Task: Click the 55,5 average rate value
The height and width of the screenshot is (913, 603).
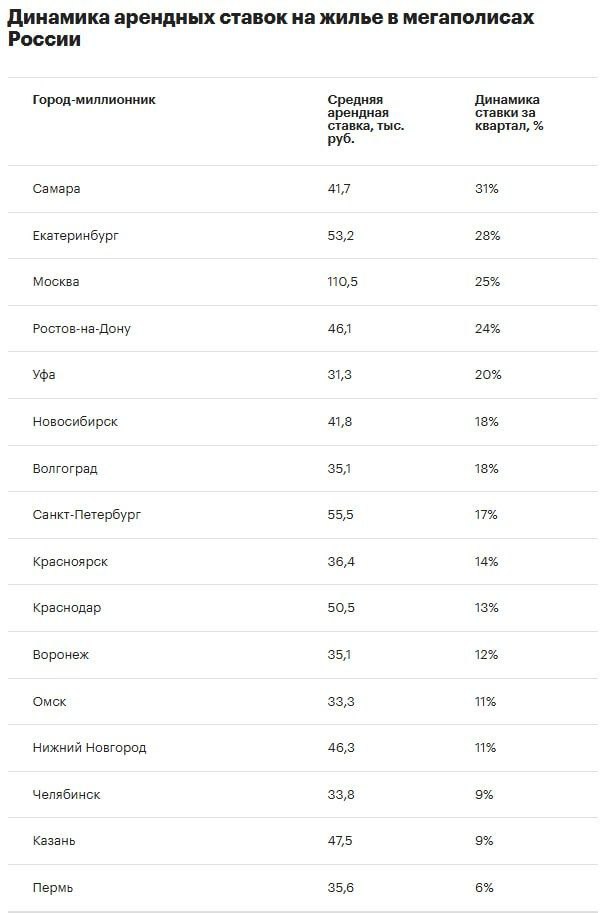Action: (340, 514)
